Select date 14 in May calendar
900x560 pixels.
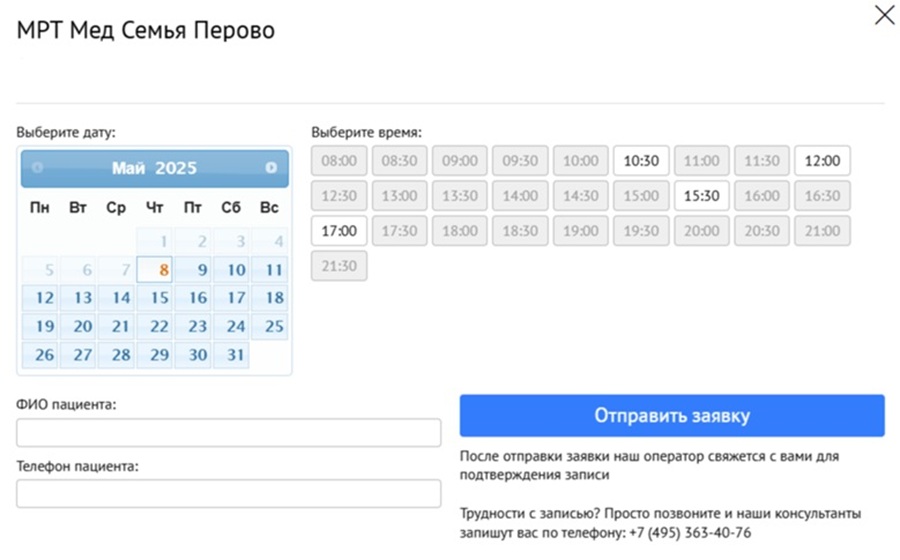[117, 298]
